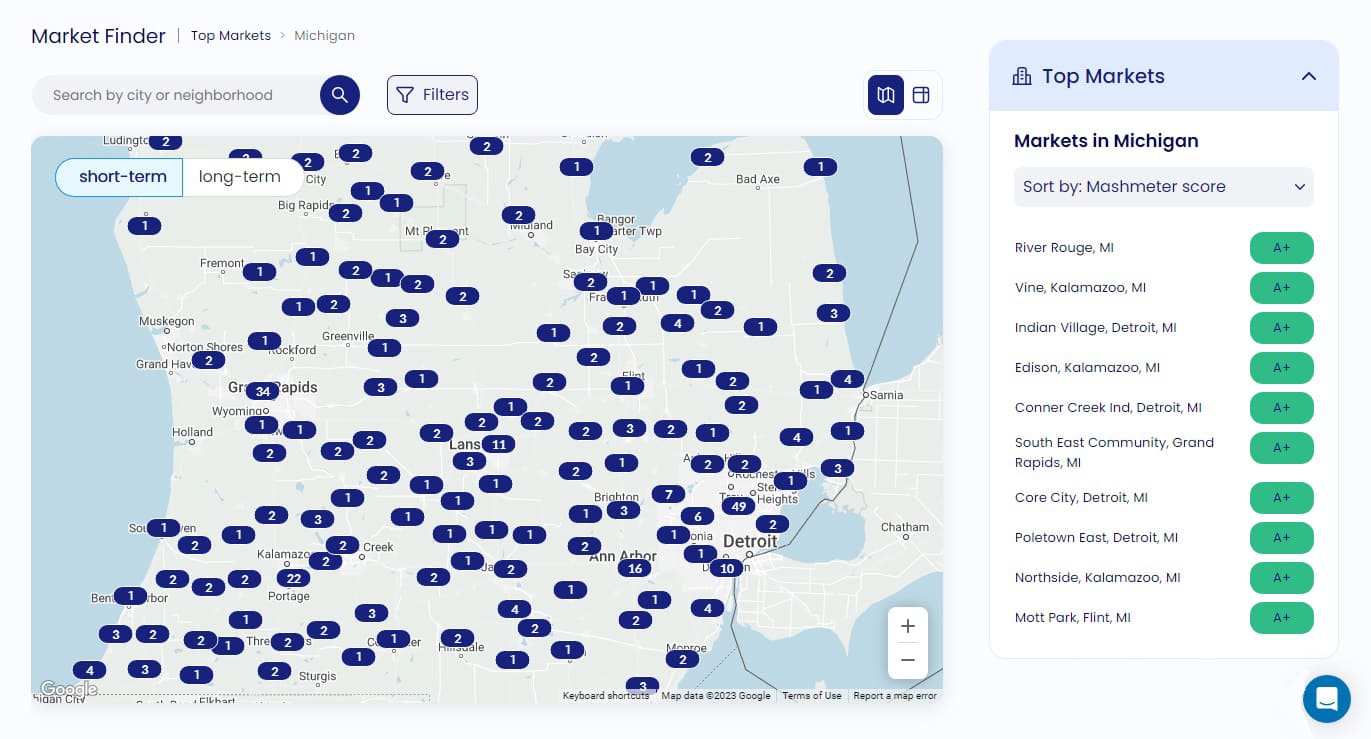Open the chat bubble in bottom-right corner
1371x739 pixels.
pyautogui.click(x=1327, y=699)
